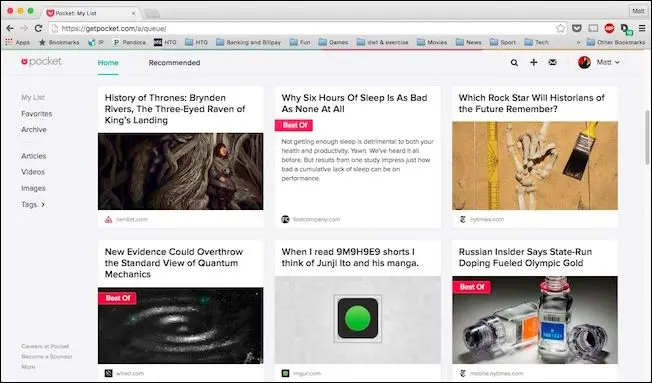
Task: Click the Pocket extension icon in toolbar
Action: coord(577,28)
